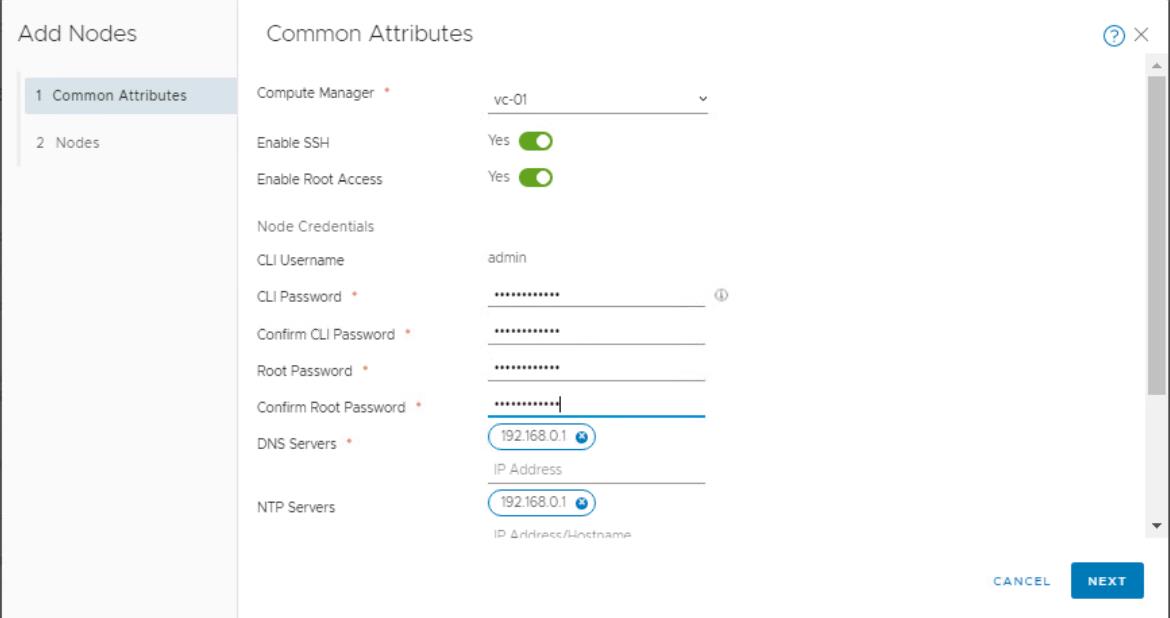
Task: Remove the 192.168.0.1 NTP server chip
Action: (x=581, y=503)
